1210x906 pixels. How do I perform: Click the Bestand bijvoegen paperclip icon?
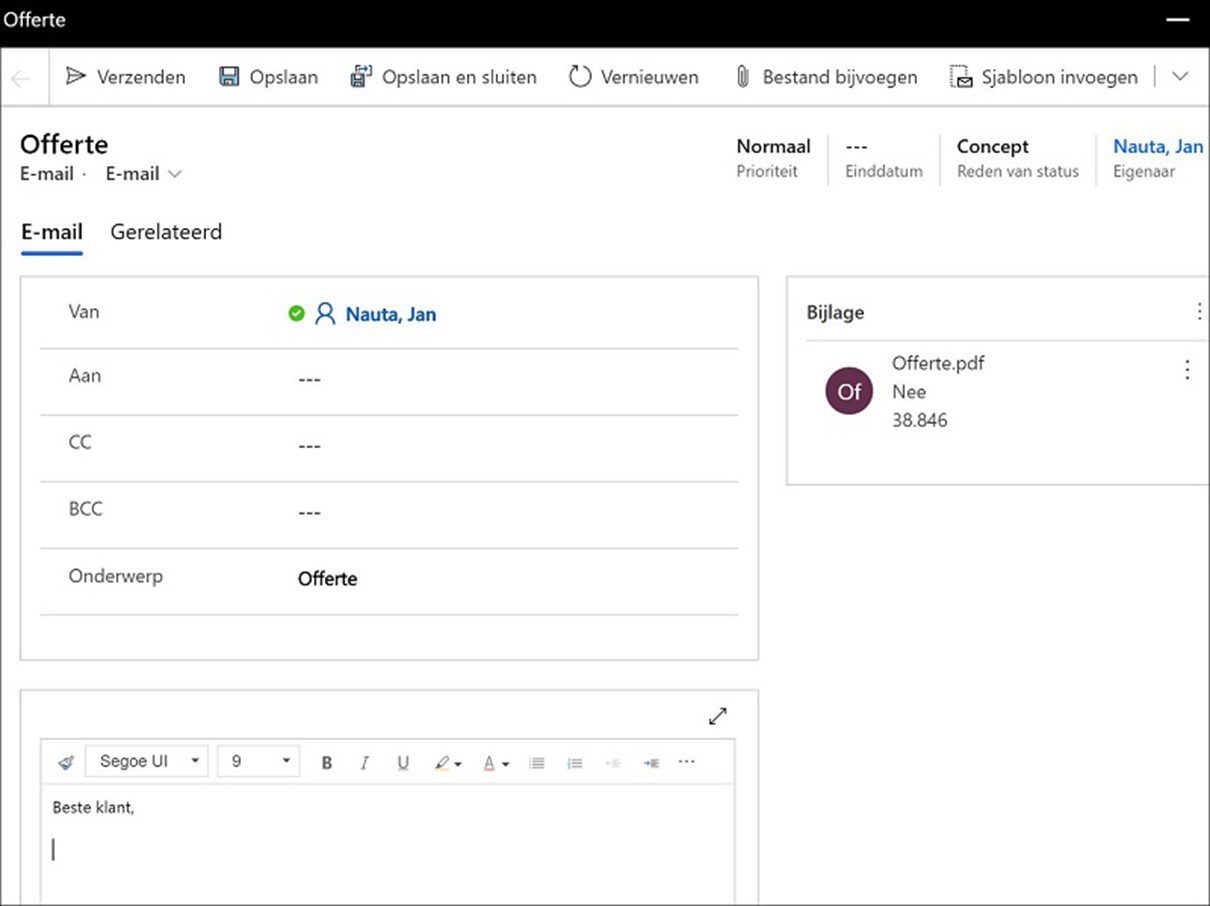[742, 76]
